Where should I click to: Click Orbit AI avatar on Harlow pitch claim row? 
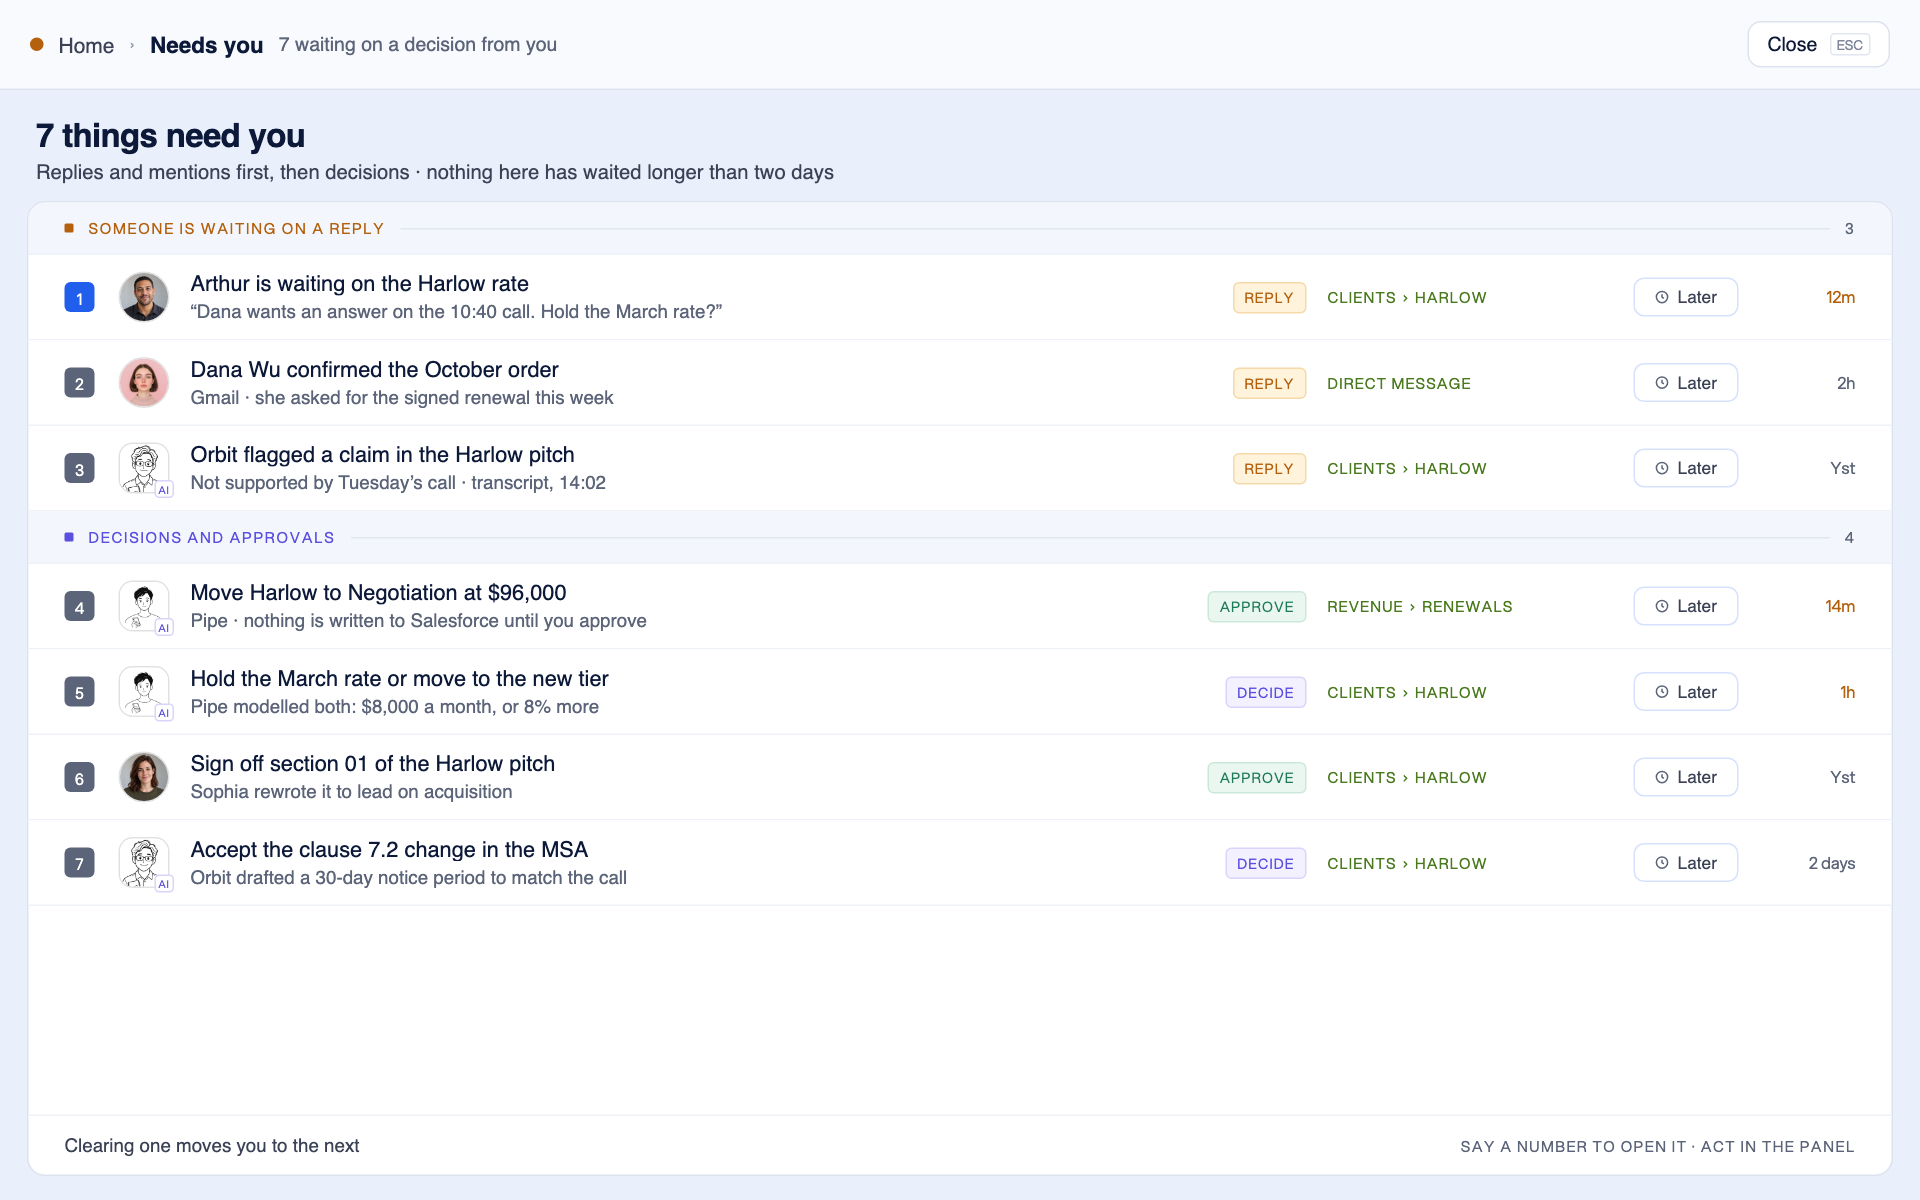click(145, 469)
